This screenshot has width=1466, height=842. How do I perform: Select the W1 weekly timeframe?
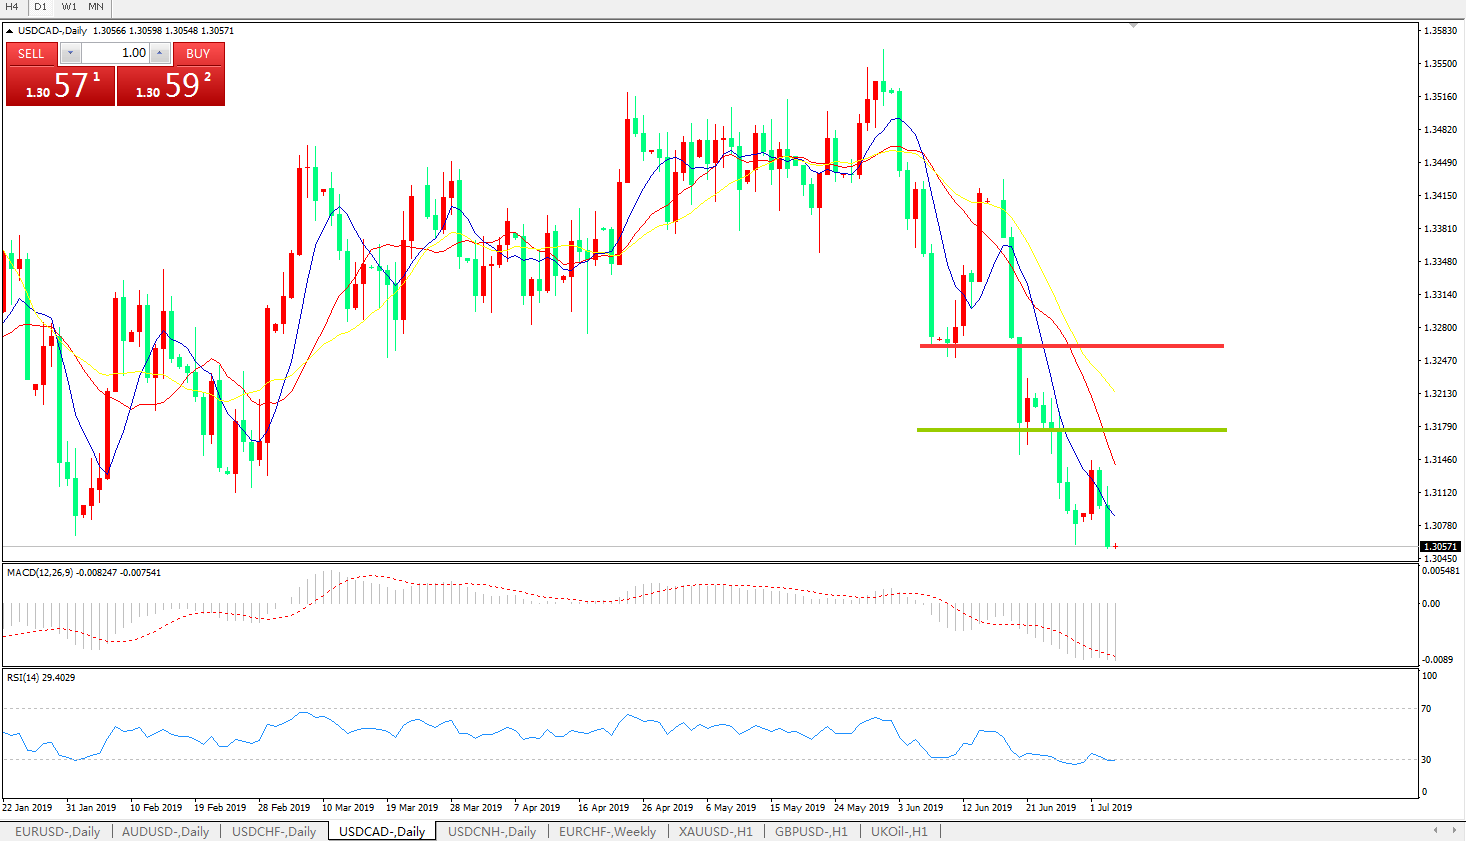[x=69, y=7]
